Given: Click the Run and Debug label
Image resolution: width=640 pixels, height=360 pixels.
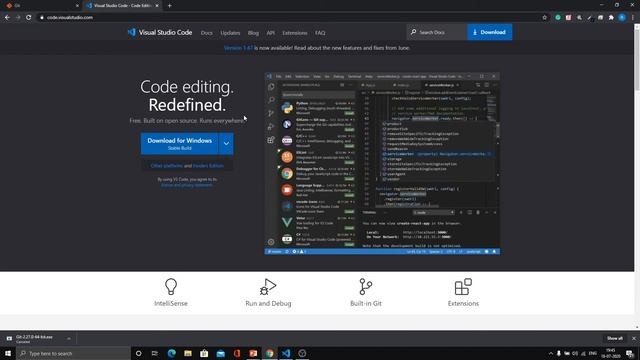Looking at the screenshot, I should point(268,303).
